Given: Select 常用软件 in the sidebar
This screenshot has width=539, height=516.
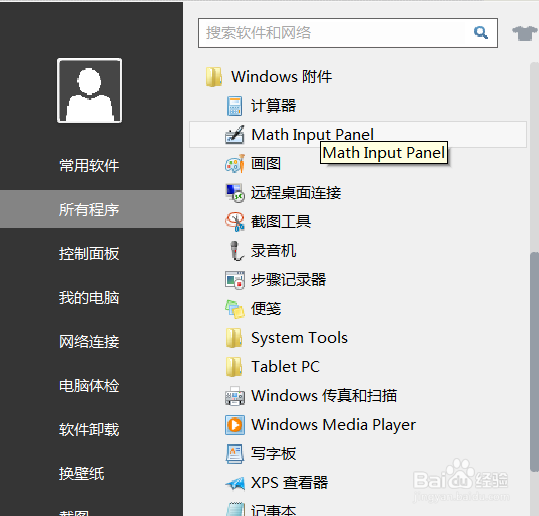Looking at the screenshot, I should pos(89,166).
